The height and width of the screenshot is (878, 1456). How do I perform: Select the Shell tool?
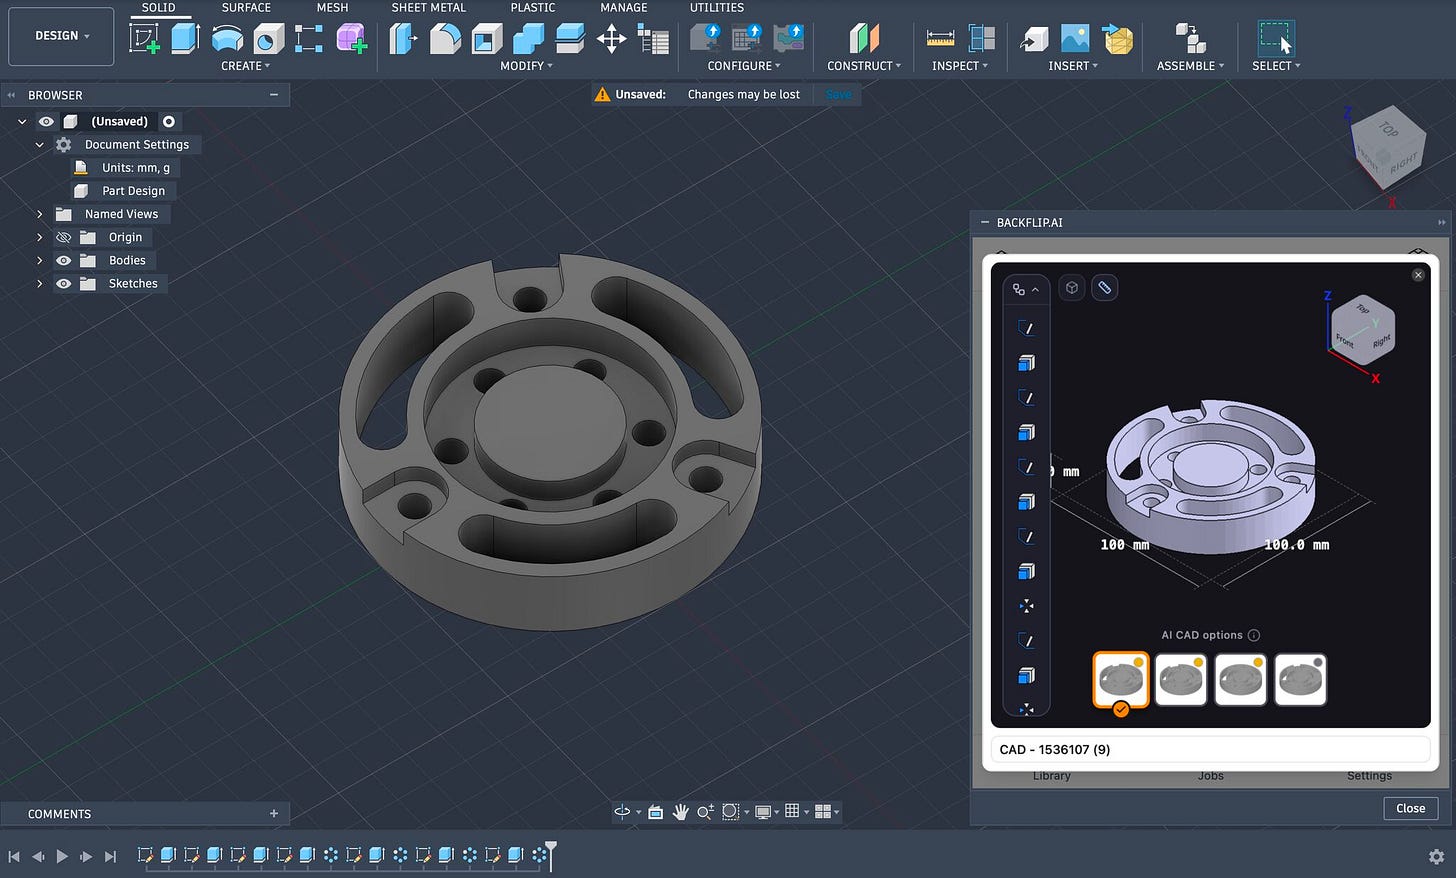[x=487, y=39]
